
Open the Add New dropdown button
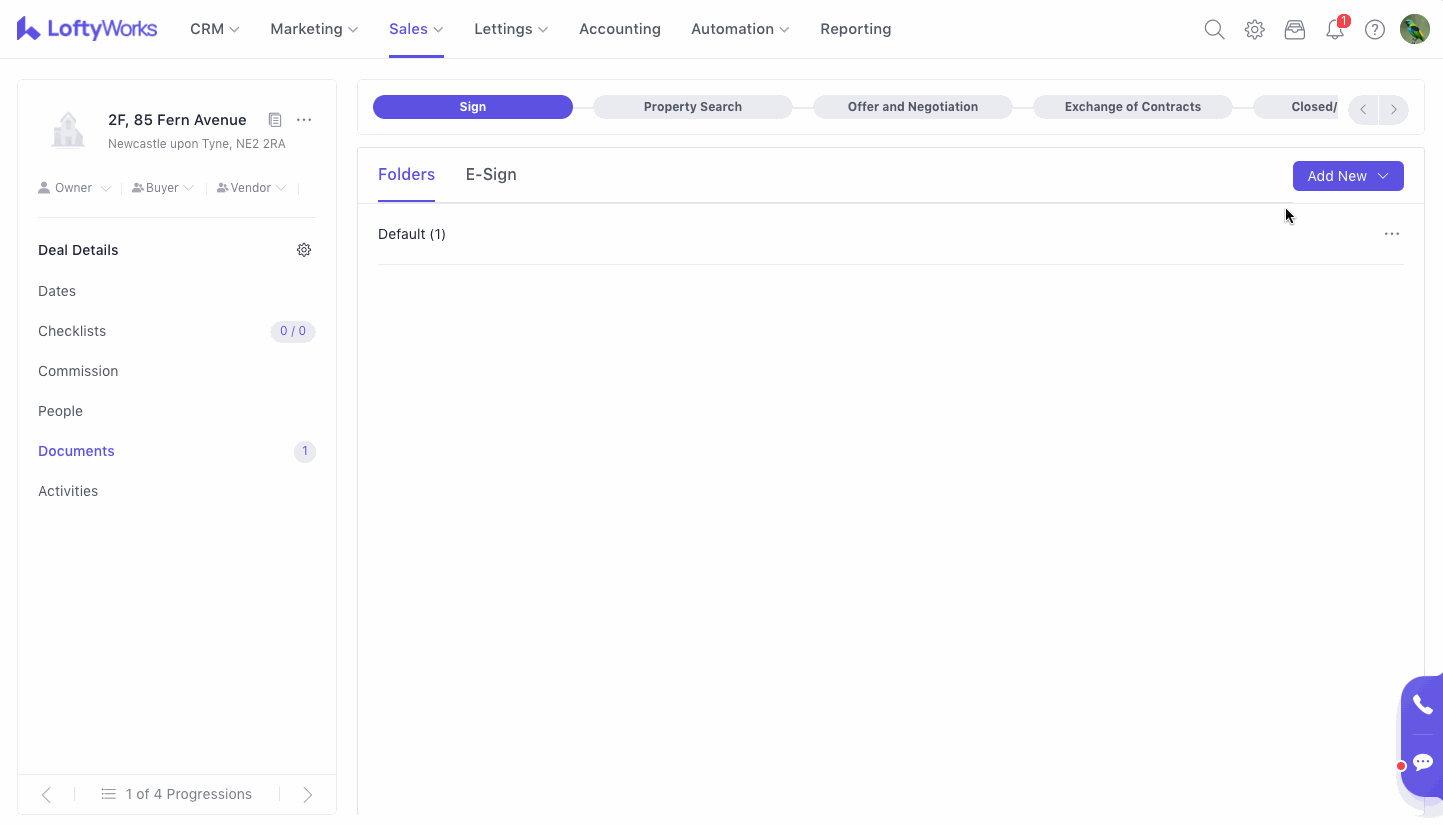tap(1347, 176)
